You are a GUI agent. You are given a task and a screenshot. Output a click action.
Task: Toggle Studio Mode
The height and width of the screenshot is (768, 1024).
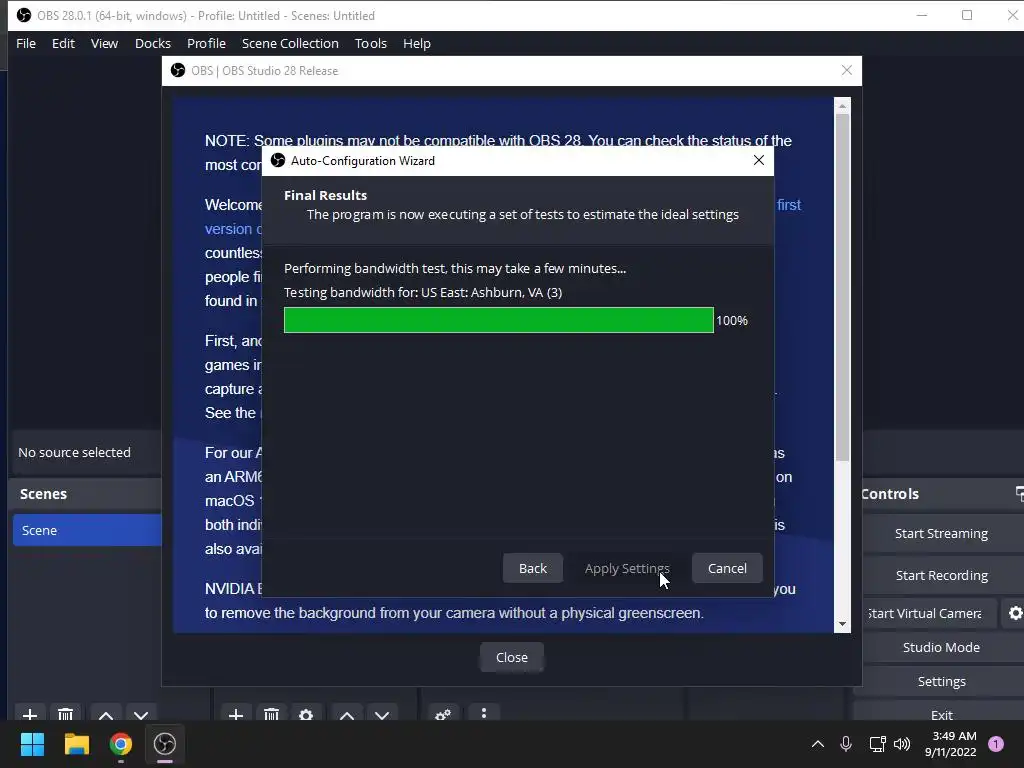pyautogui.click(x=941, y=647)
